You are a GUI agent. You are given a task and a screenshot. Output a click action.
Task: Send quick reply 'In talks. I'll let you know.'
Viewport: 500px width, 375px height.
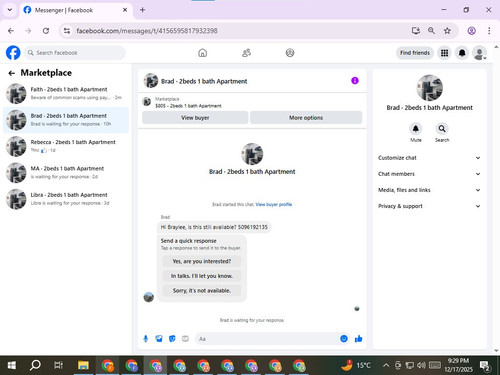202,276
